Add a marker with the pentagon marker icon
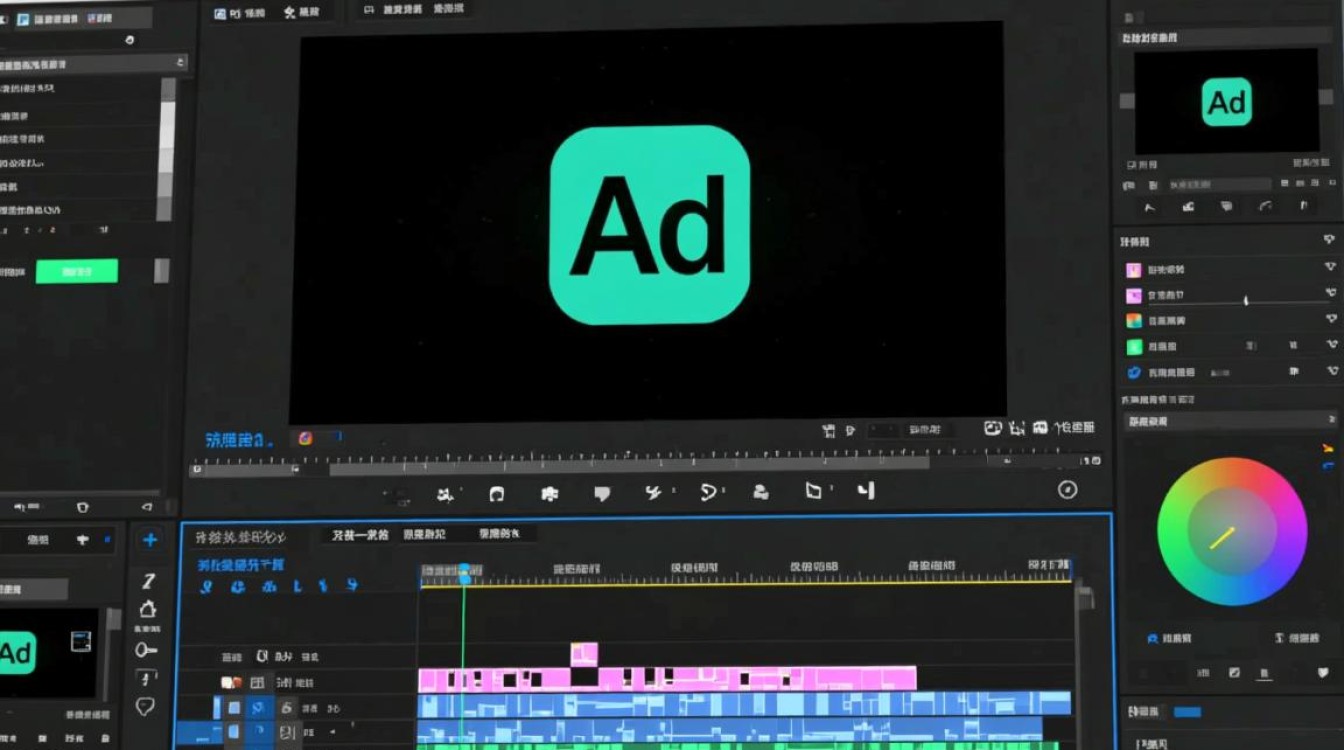The height and width of the screenshot is (750, 1344). tap(602, 493)
